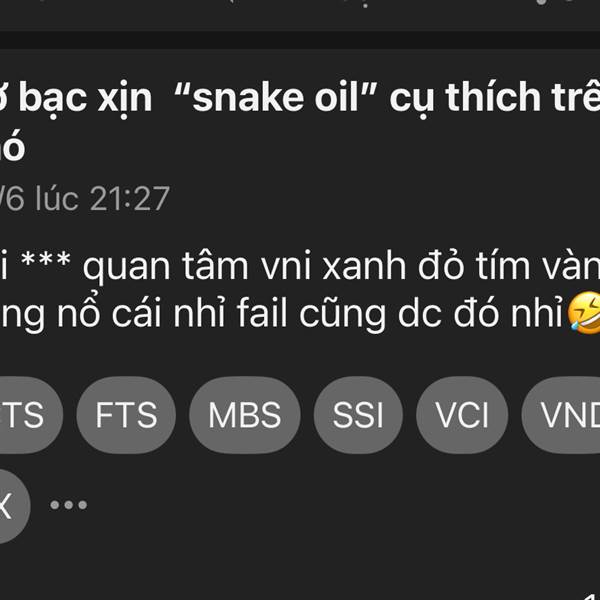Tap the partially visible VND tag
Viewport: 600px width, 600px height.
tap(561, 415)
